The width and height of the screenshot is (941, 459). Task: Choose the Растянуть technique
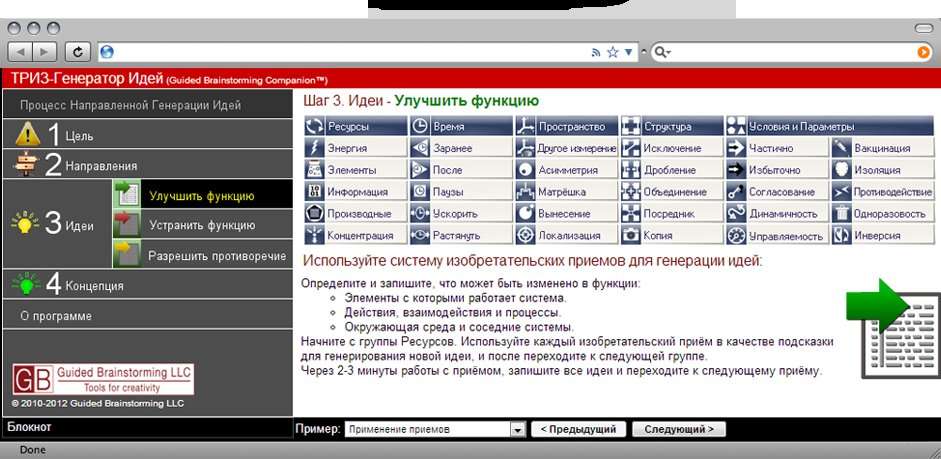[x=461, y=235]
